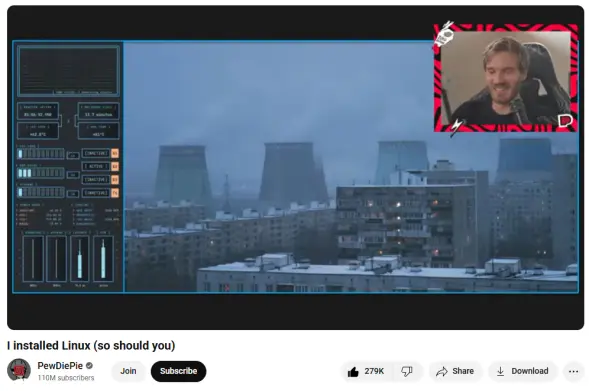Viewport: 589px width, 391px height.
Task: Click the thumbs-down dislike icon
Action: point(407,371)
